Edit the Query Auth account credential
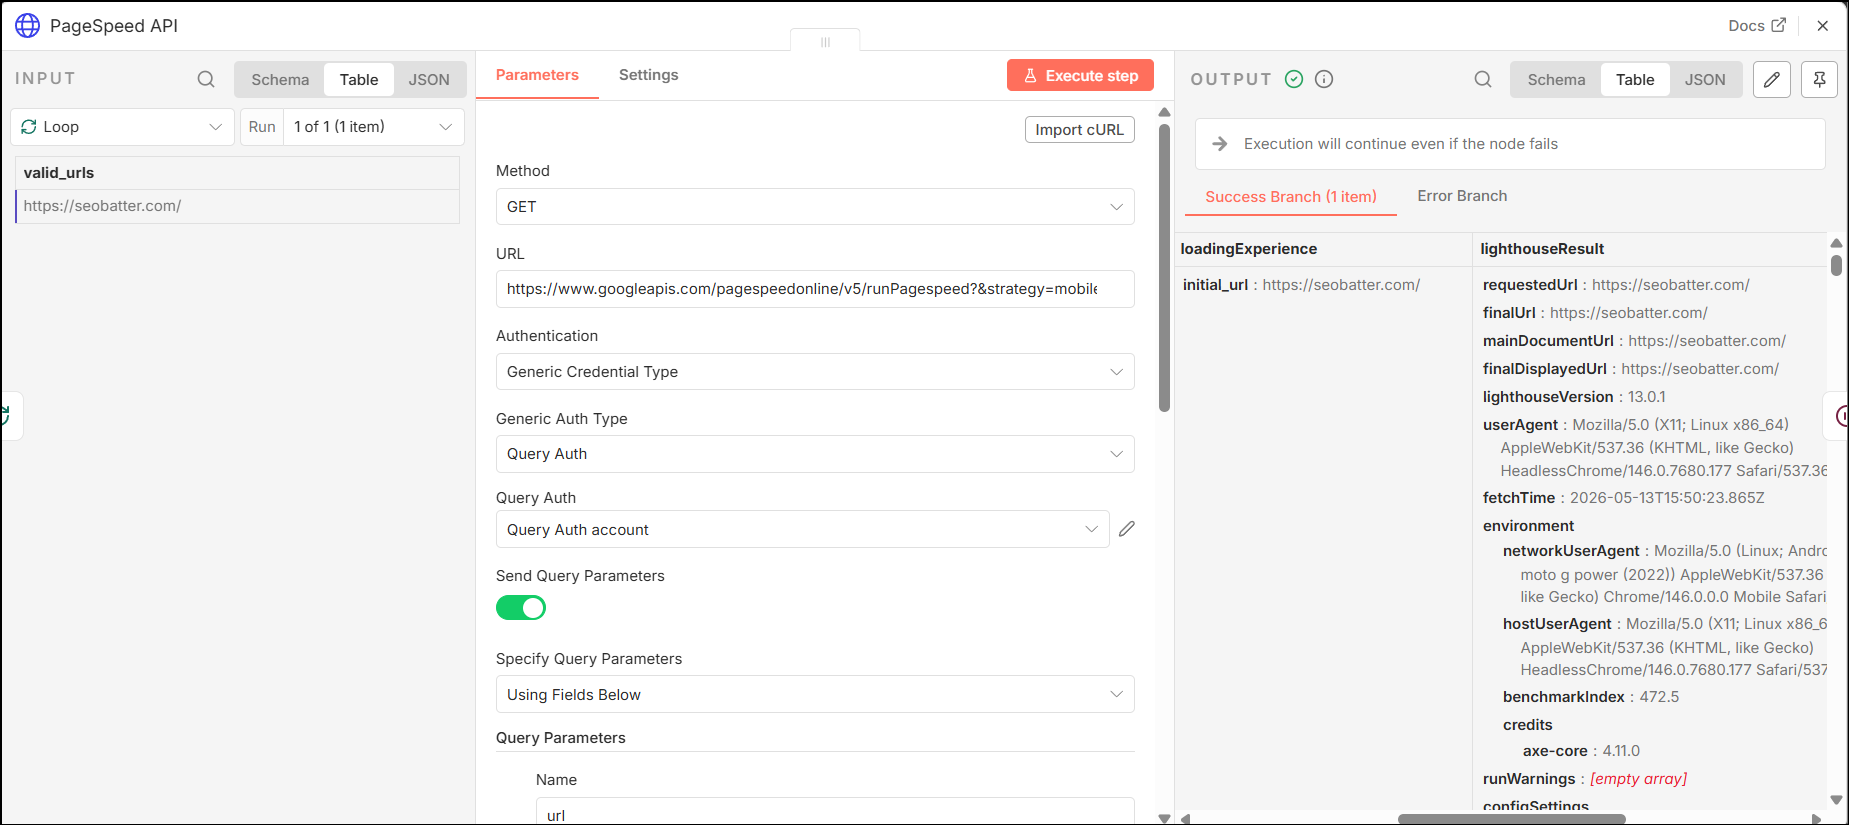1849x825 pixels. pos(1127,529)
